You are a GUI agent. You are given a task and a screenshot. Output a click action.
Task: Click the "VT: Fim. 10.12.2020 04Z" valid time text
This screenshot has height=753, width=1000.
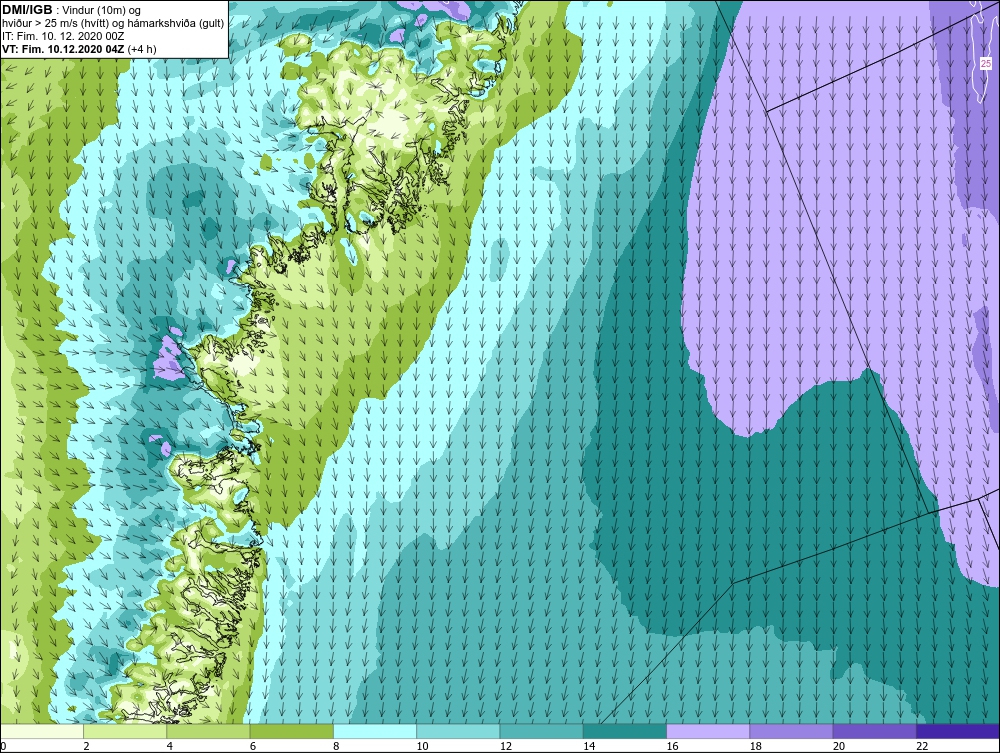[x=63, y=48]
